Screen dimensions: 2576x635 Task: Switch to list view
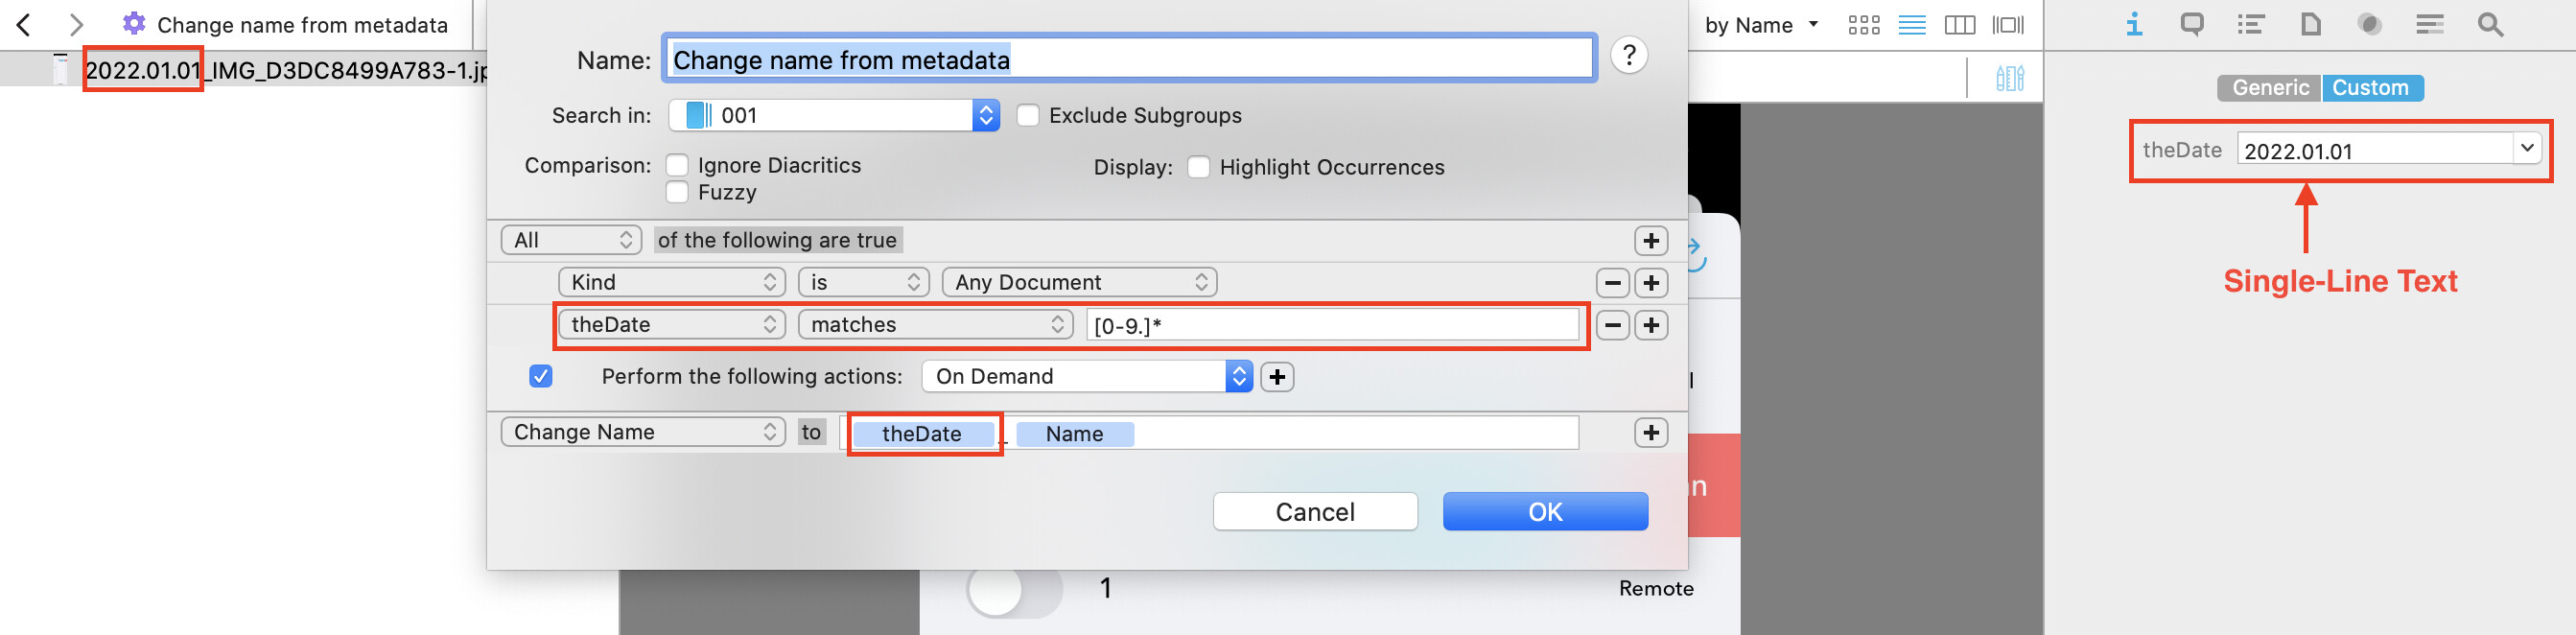point(1912,25)
